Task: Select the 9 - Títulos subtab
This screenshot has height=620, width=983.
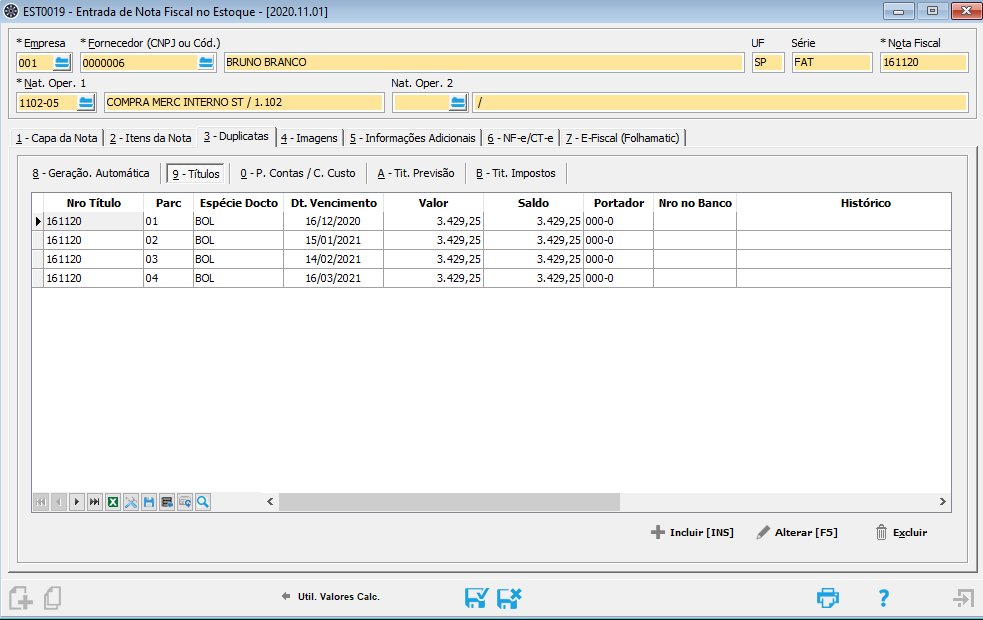Action: click(x=196, y=174)
